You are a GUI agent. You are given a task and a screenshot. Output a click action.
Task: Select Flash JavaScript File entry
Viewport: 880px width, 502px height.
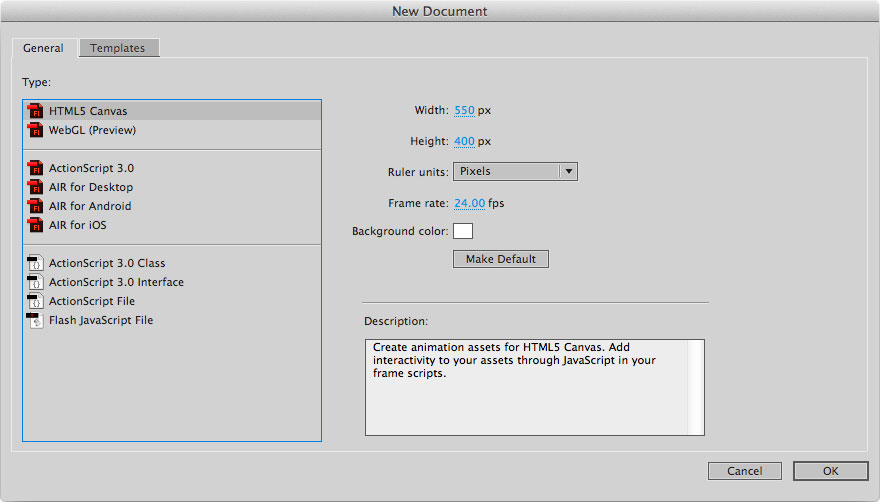click(x=172, y=320)
